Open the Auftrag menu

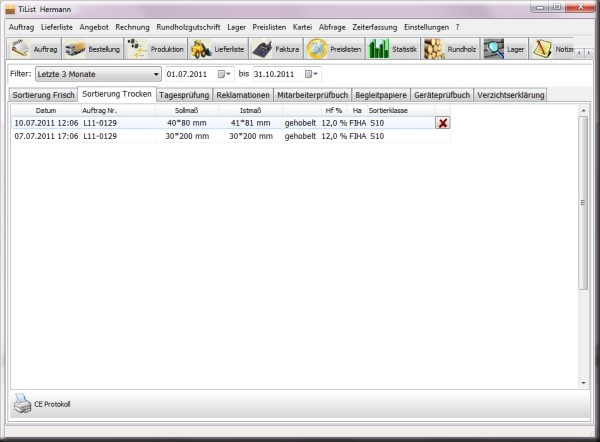pos(21,27)
